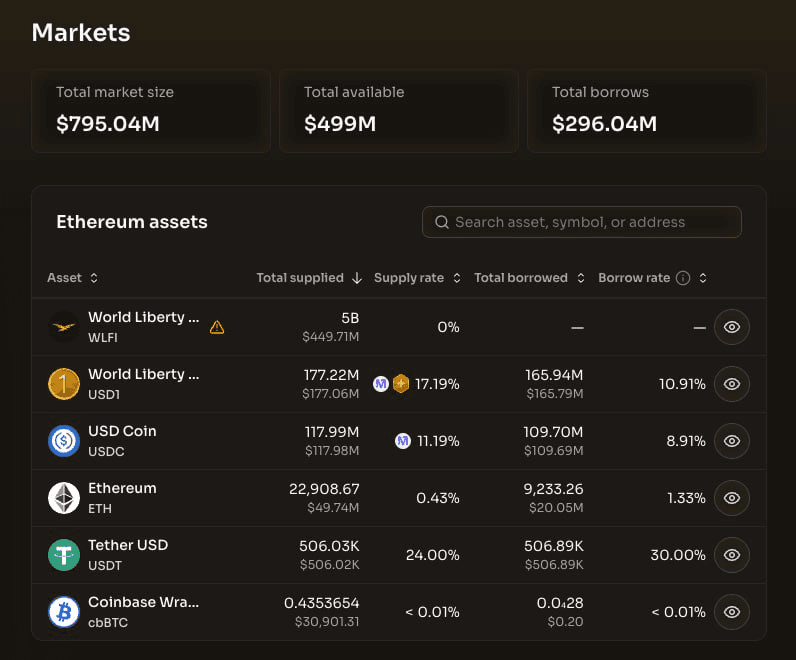Open the Coinbase Wrapped cbBTC market
Viewport: 796px width, 660px height.
pos(143,612)
